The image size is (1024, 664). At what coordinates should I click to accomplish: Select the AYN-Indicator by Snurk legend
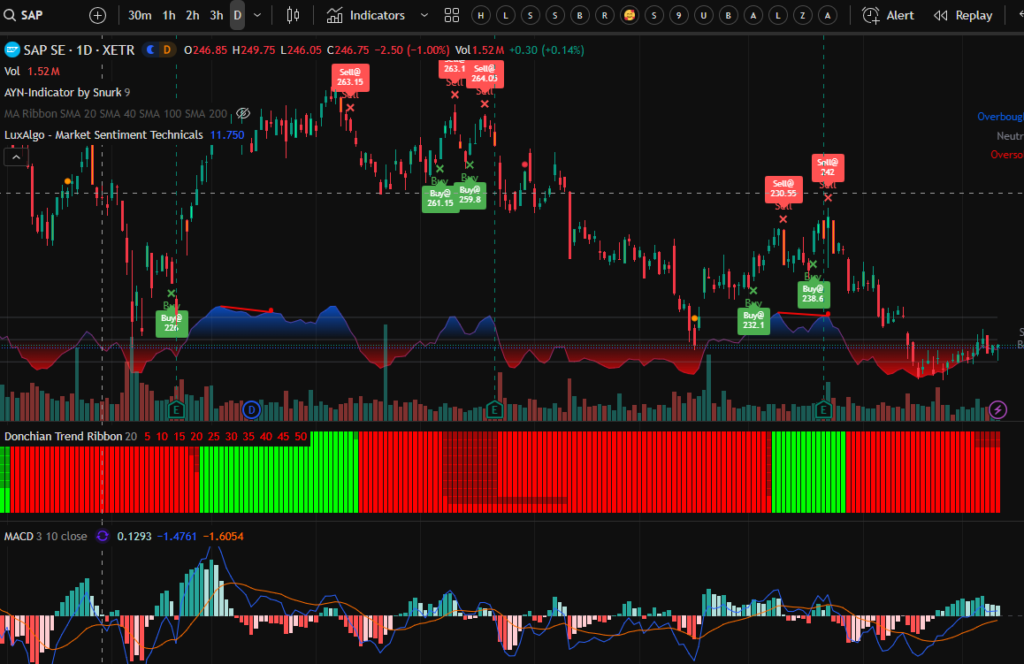click(62, 92)
